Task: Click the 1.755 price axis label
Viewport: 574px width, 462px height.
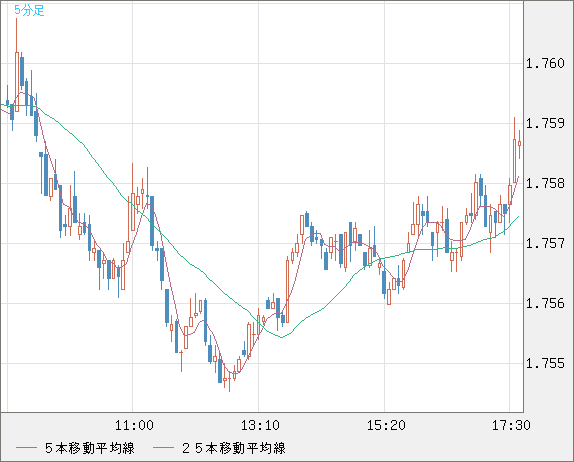Action: tap(545, 364)
